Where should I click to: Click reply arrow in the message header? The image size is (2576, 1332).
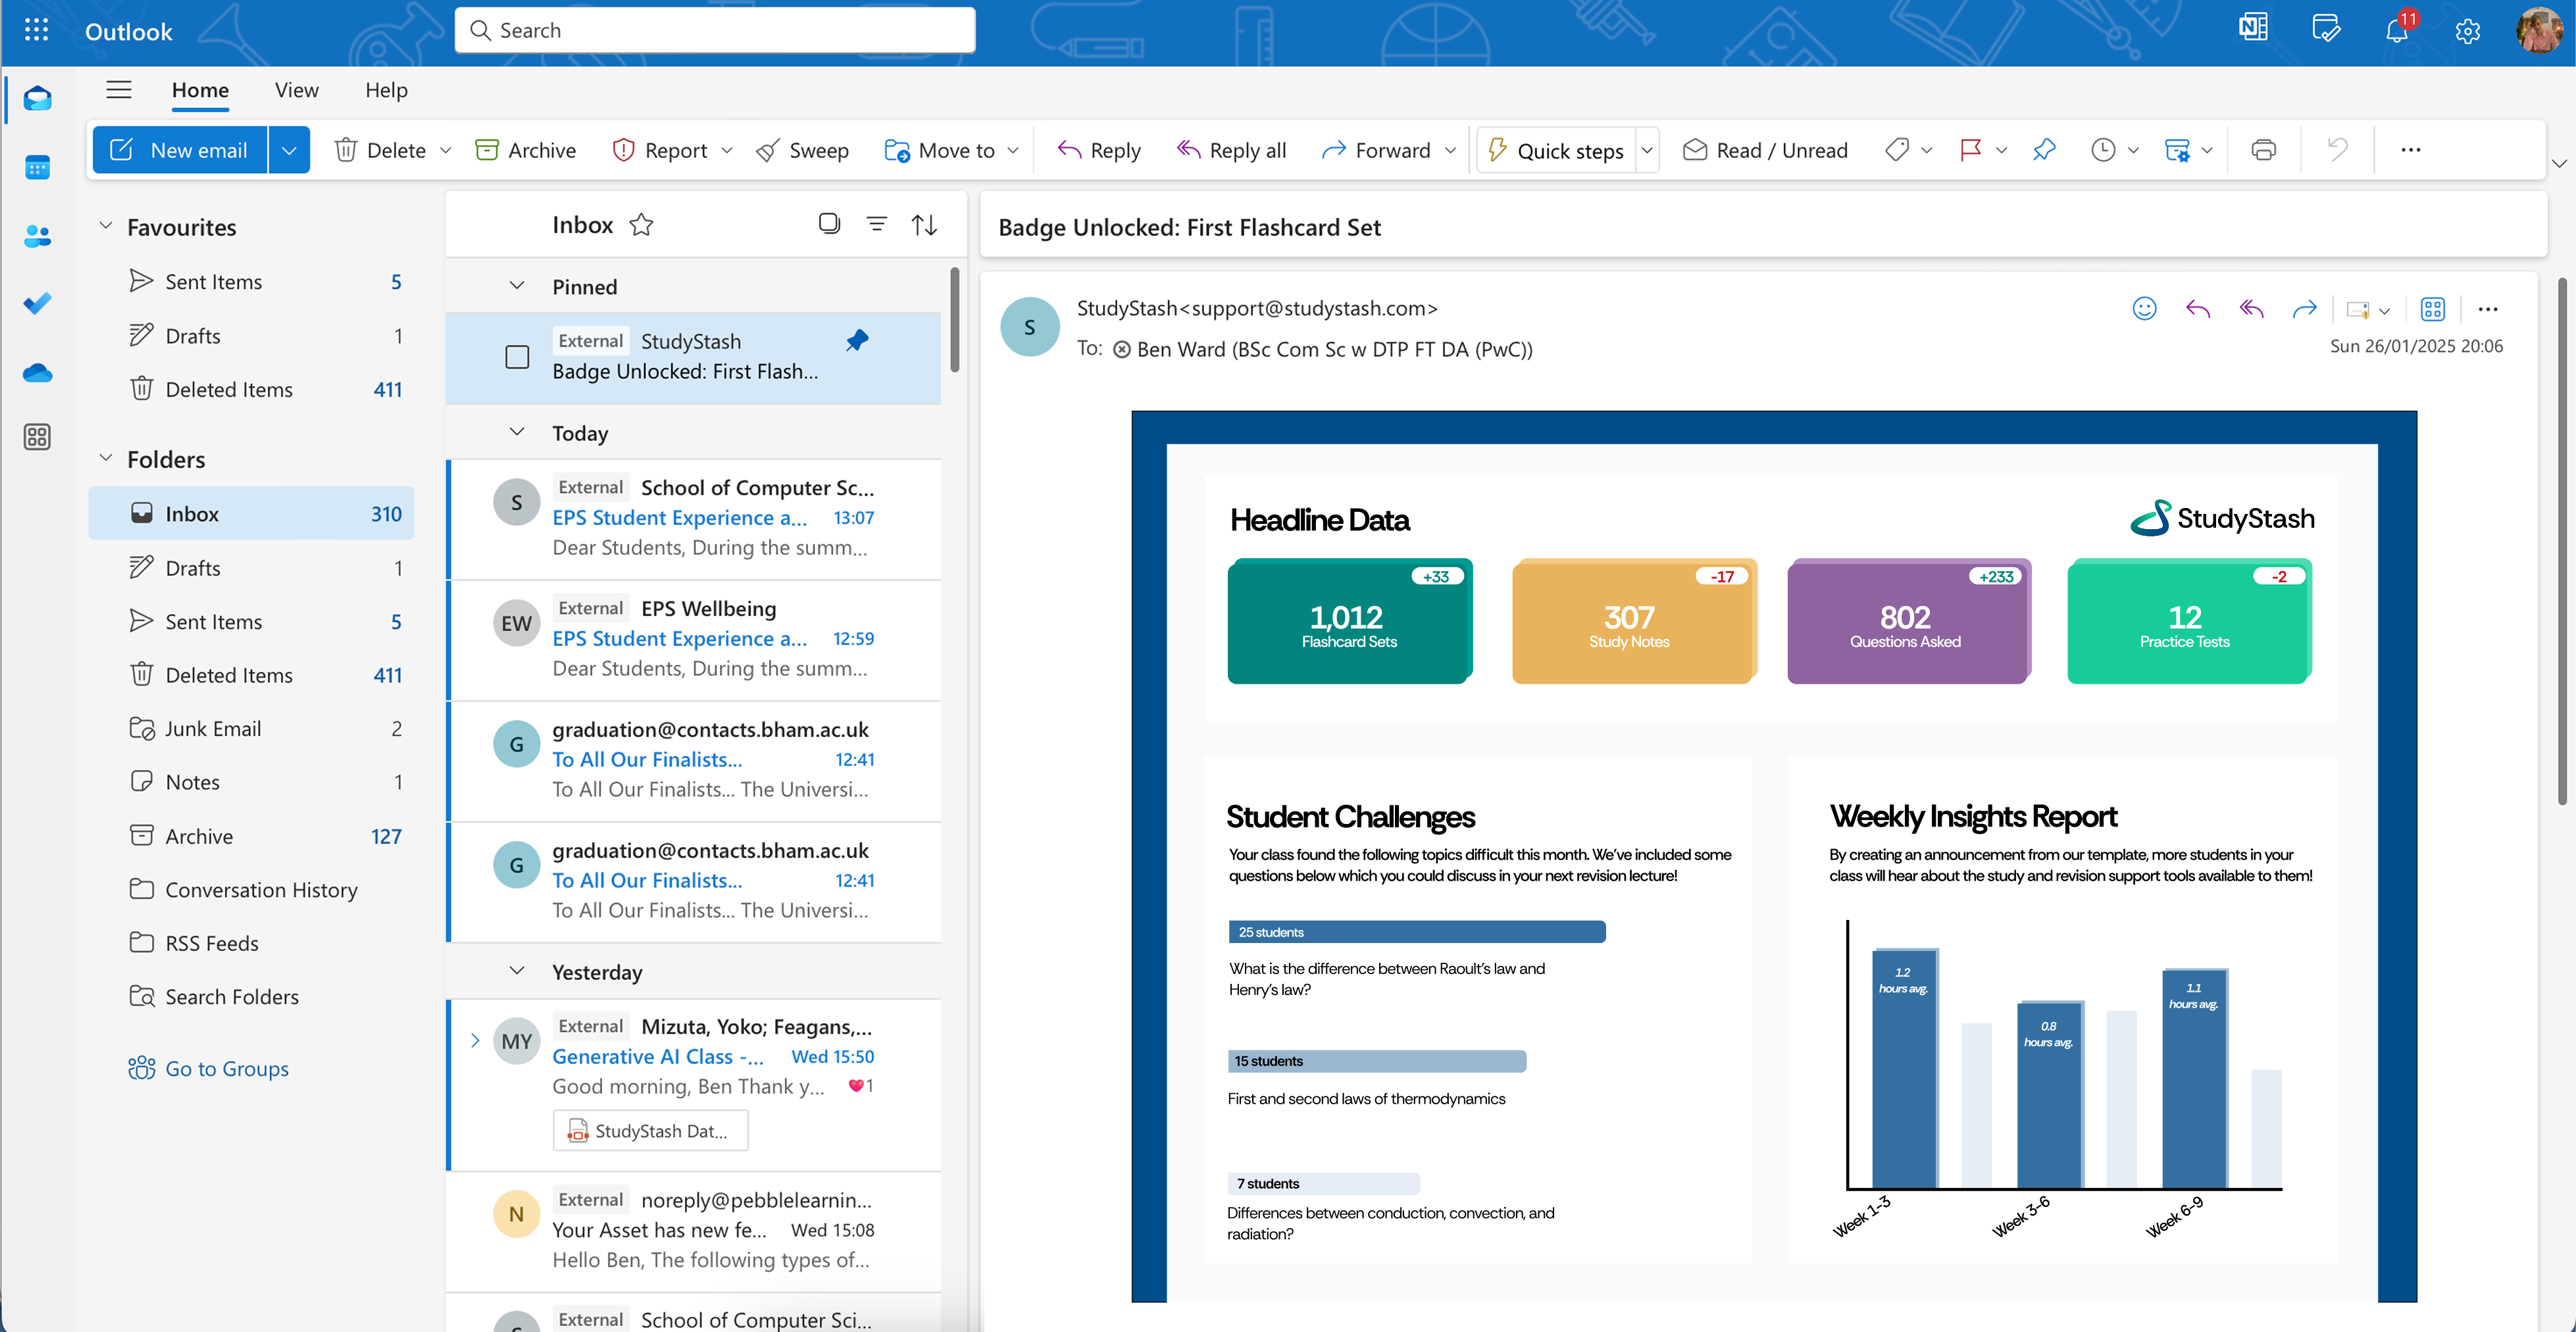(x=2198, y=309)
